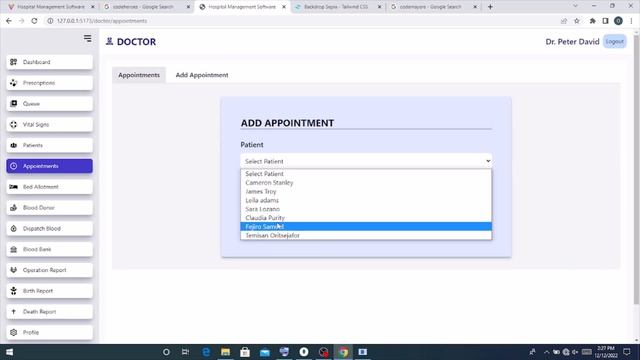
Task: Choose Leila adams from patient list
Action: (x=366, y=200)
